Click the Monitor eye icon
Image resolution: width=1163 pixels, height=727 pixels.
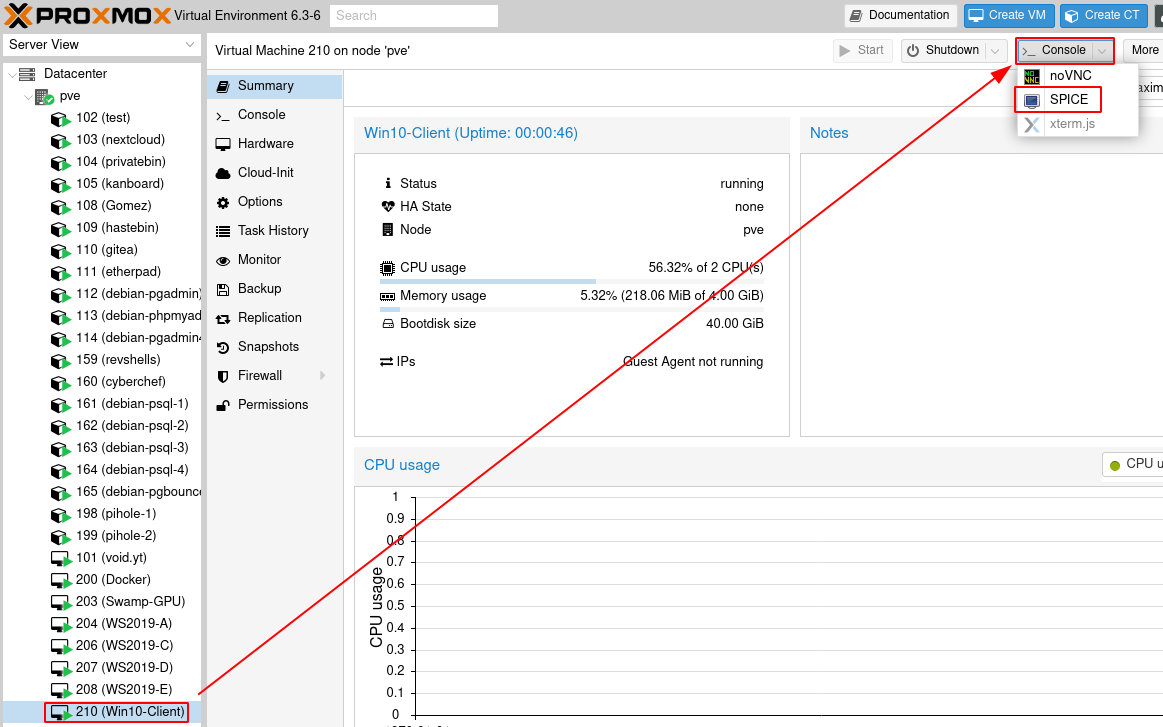223,260
